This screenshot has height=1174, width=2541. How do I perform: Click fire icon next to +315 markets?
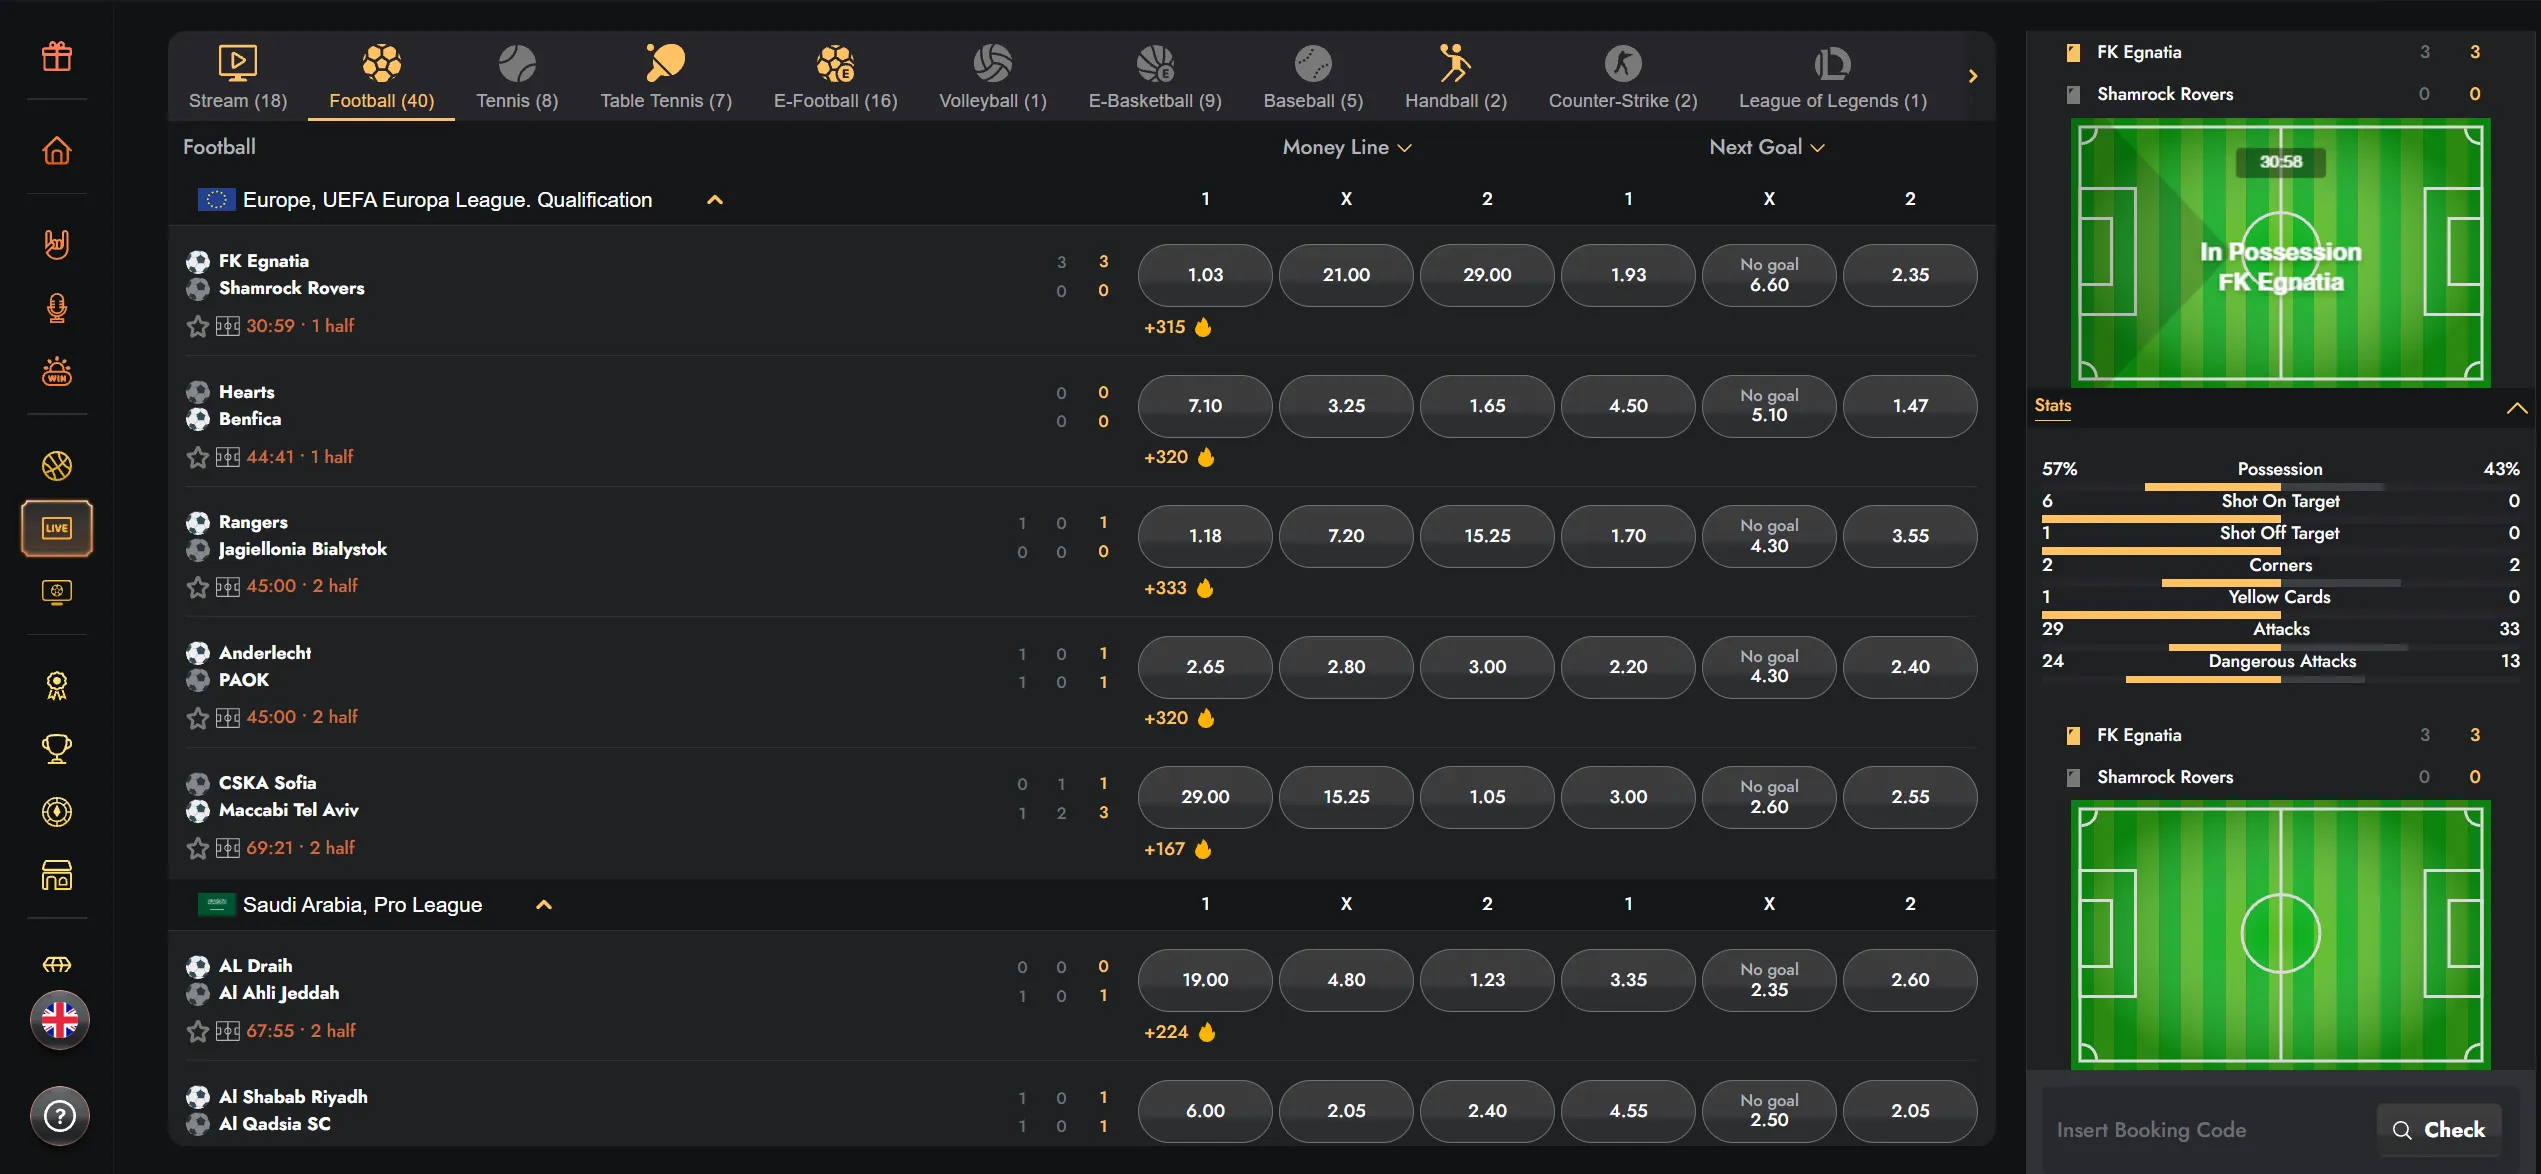coord(1203,327)
